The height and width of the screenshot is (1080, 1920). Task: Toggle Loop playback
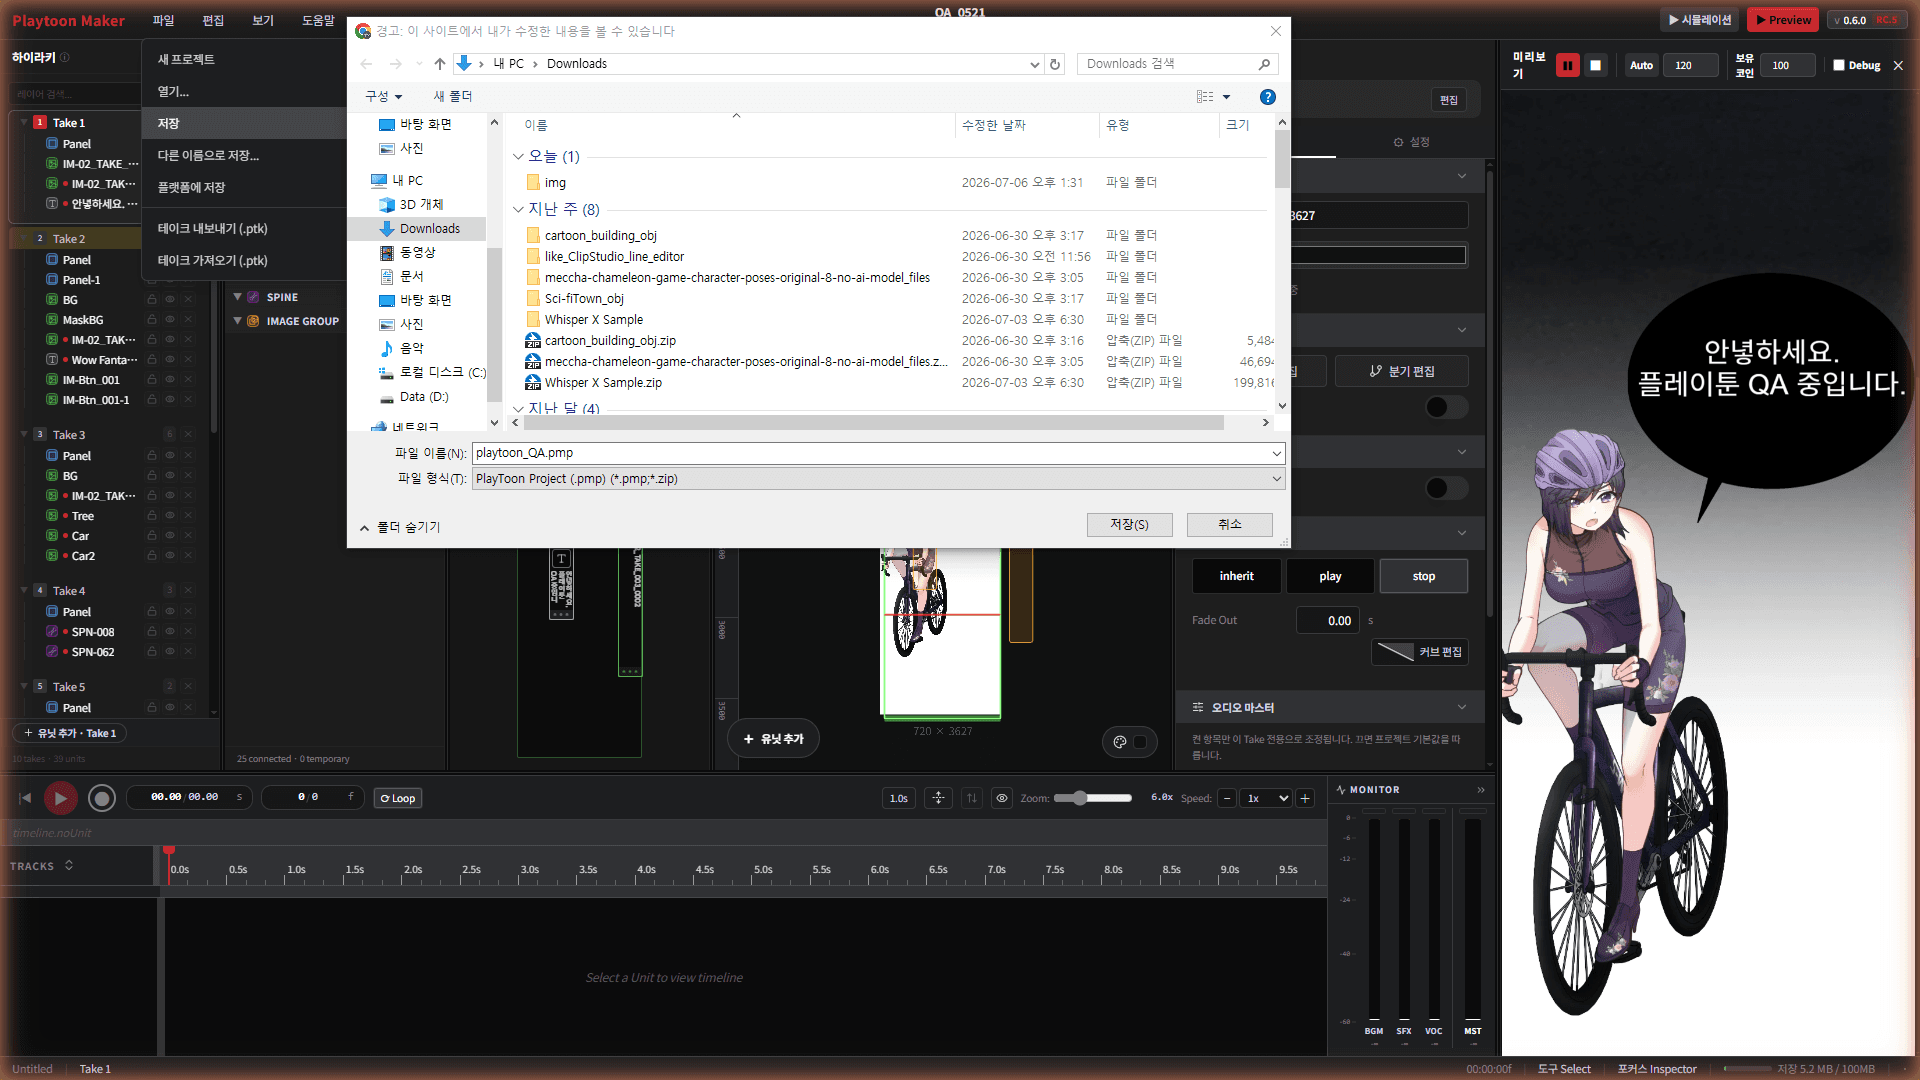coord(398,798)
